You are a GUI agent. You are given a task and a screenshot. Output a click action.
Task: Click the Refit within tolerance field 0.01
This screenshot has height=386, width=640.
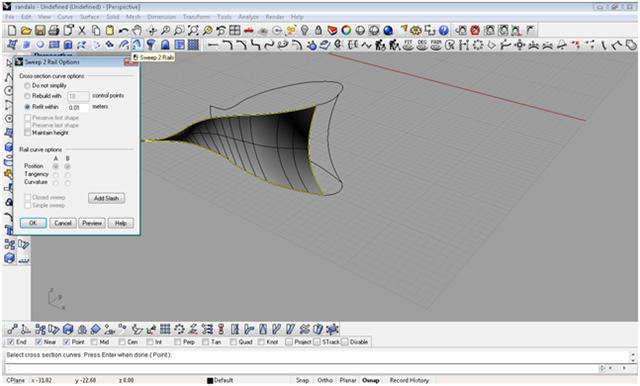[x=78, y=108]
